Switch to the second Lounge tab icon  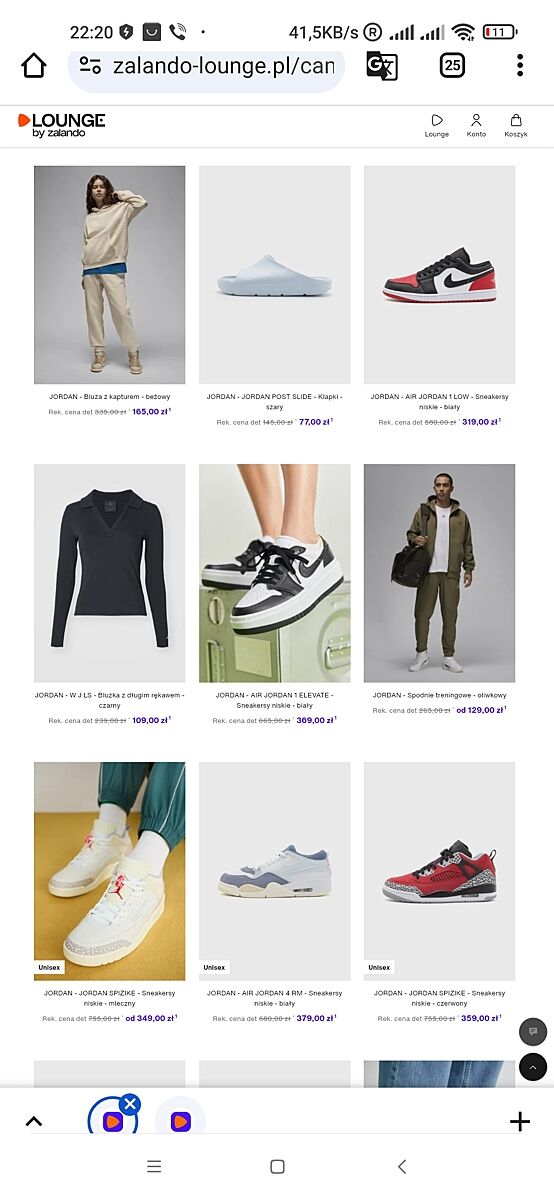(x=180, y=1122)
